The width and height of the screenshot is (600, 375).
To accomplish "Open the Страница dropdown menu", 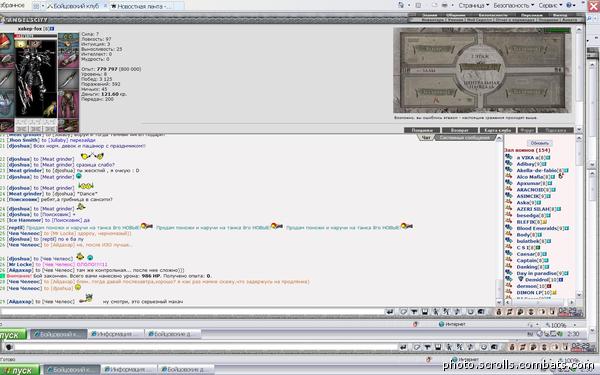I will point(473,5).
